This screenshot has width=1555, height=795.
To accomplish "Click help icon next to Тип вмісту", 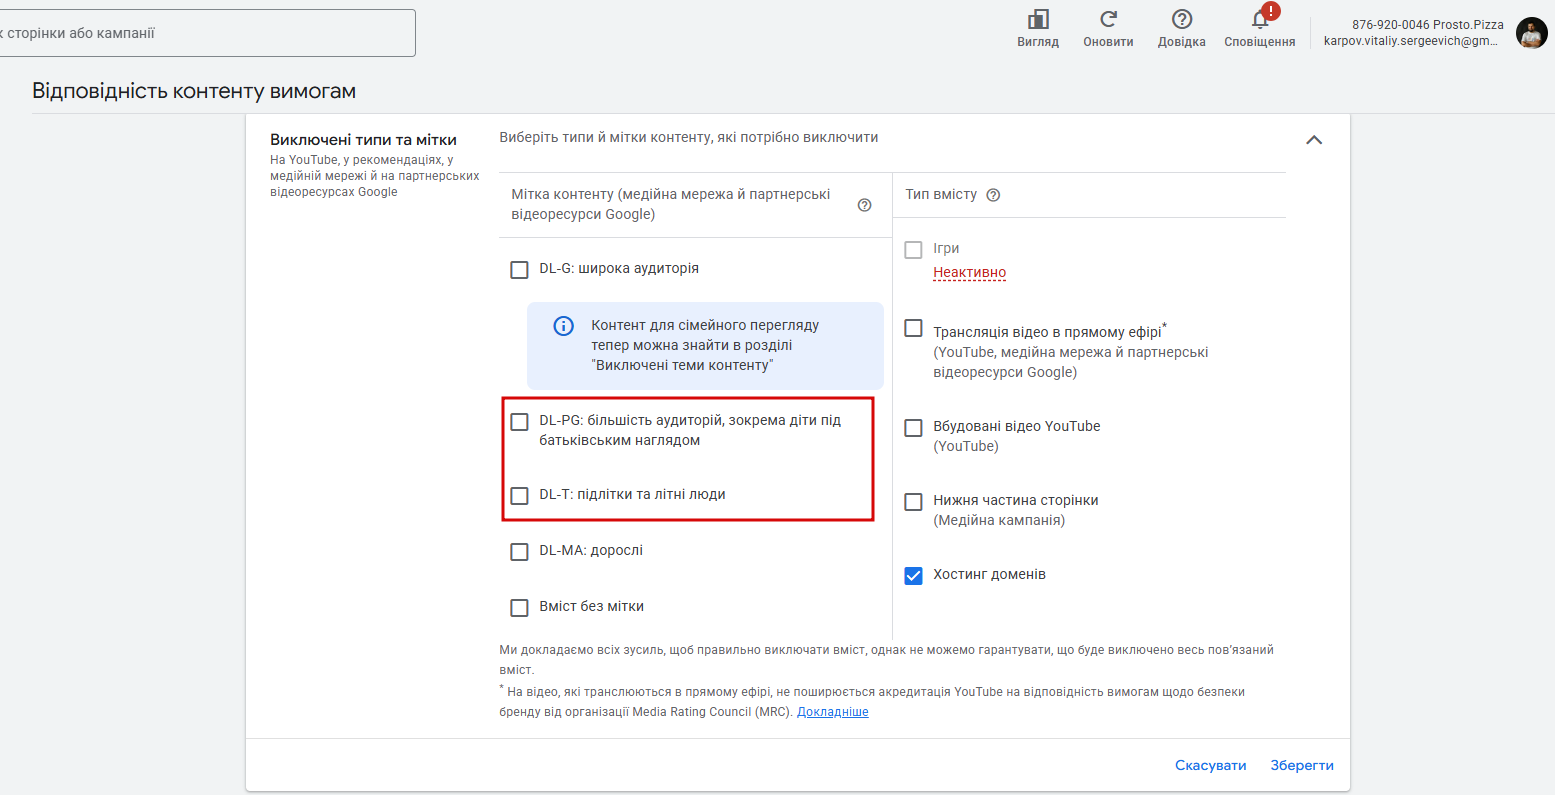I will pos(993,195).
